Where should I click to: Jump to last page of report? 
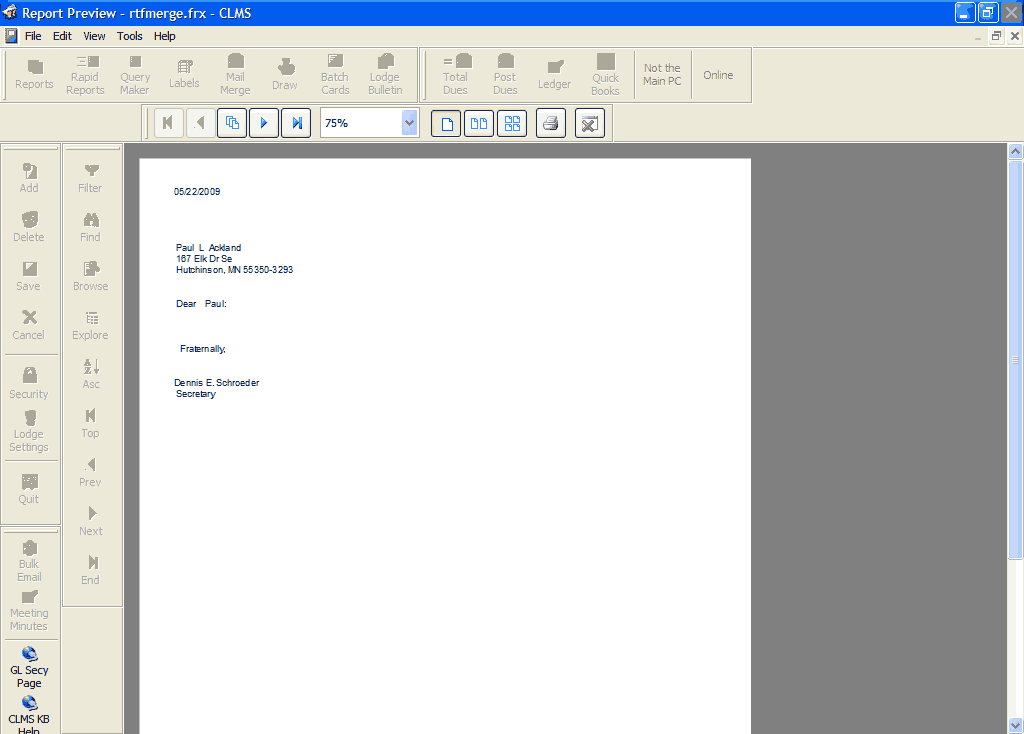pyautogui.click(x=297, y=123)
